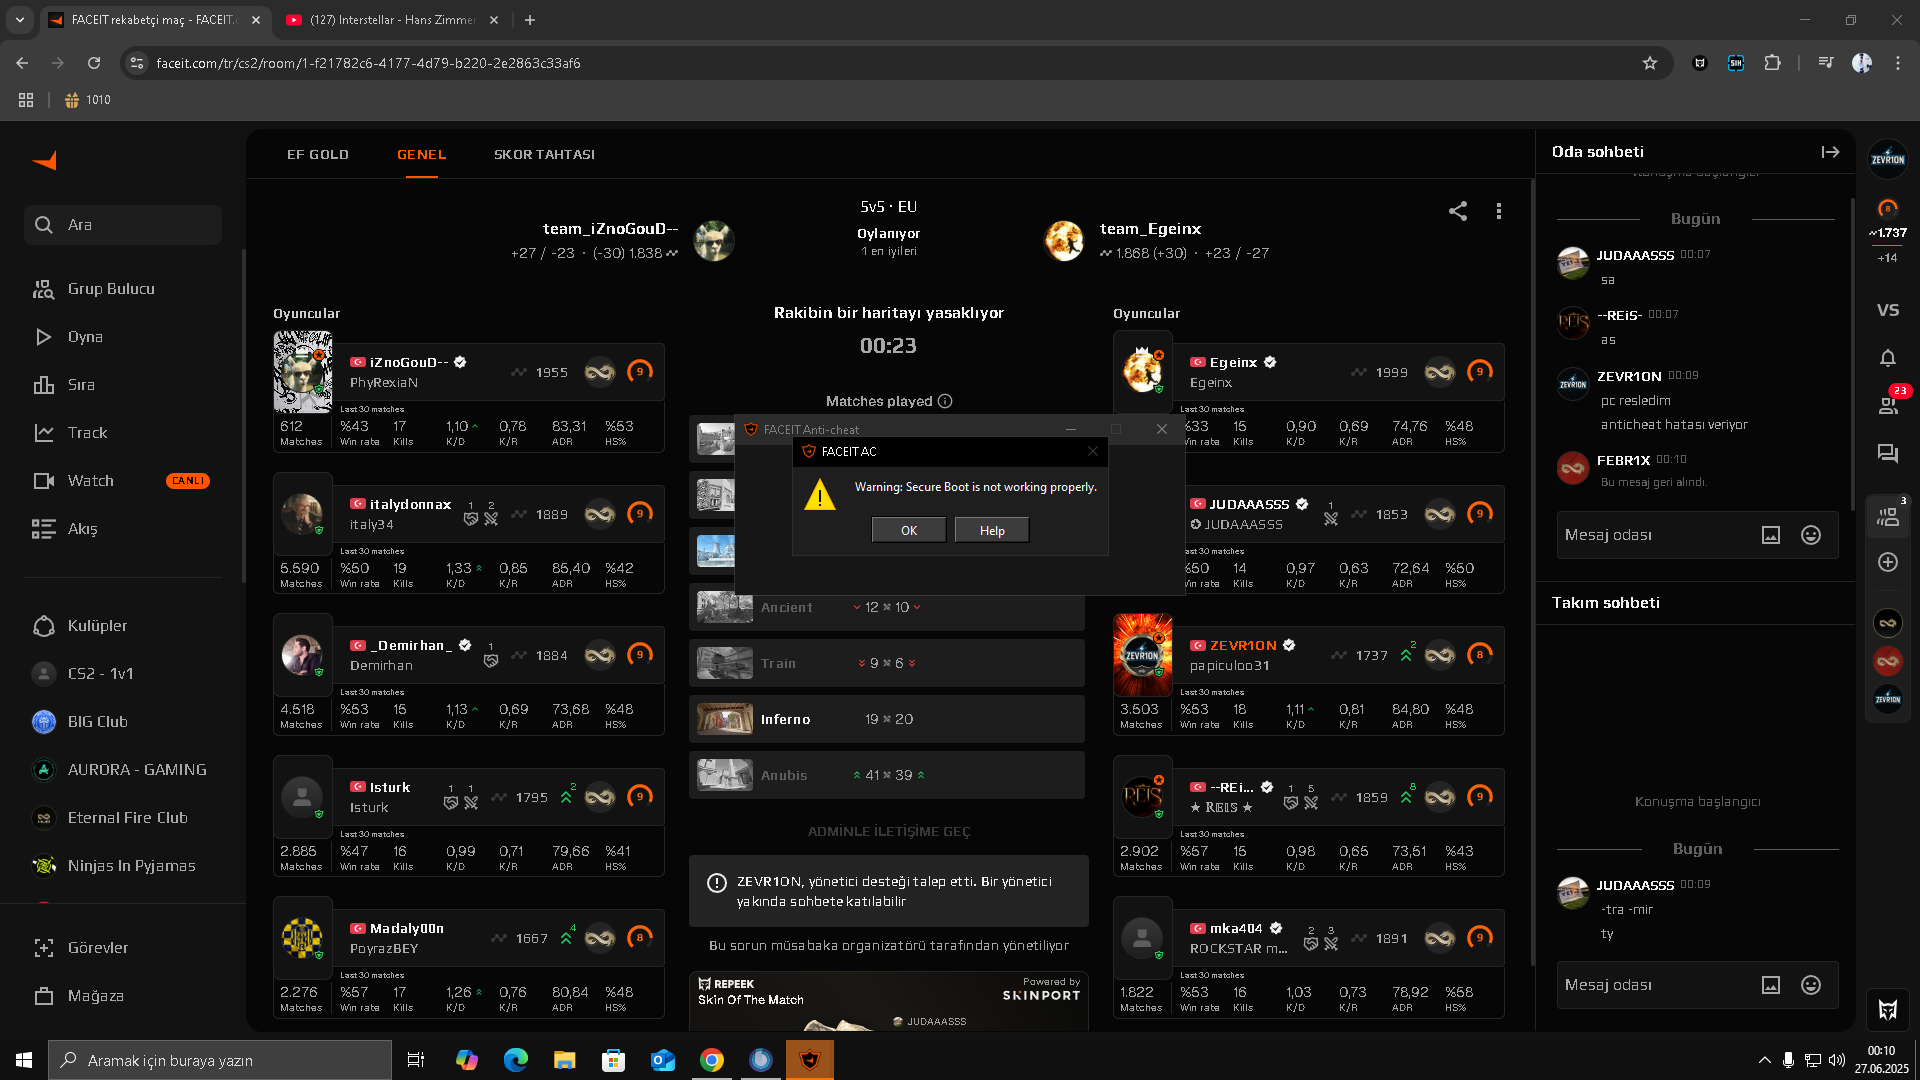Screen dimensions: 1920x1080
Task: Launch Microsoft Edge from taskbar
Action: 515,1060
